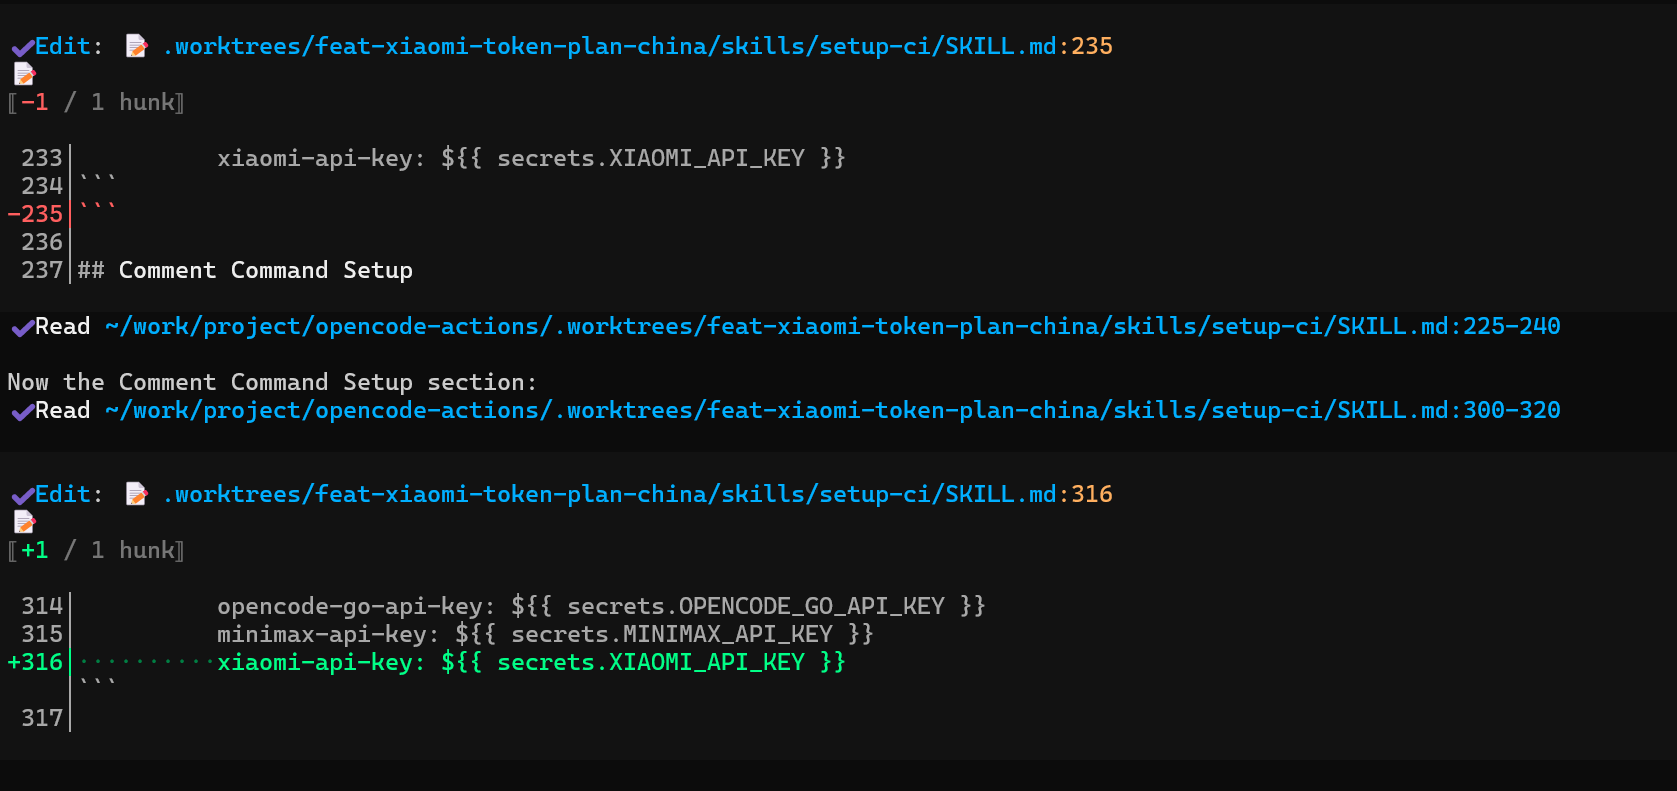Click the memo icon above the -1 hunk label
Viewport: 1677px width, 791px height.
coord(24,74)
